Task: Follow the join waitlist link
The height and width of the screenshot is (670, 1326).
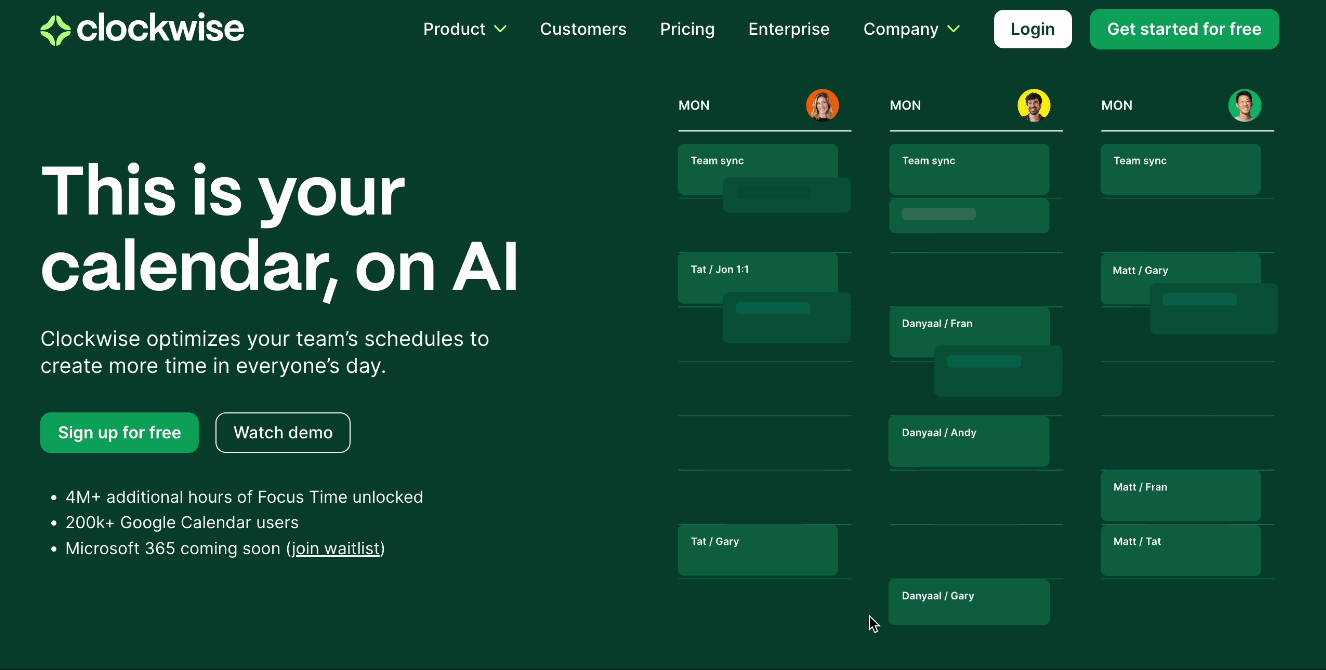Action: [336, 549]
